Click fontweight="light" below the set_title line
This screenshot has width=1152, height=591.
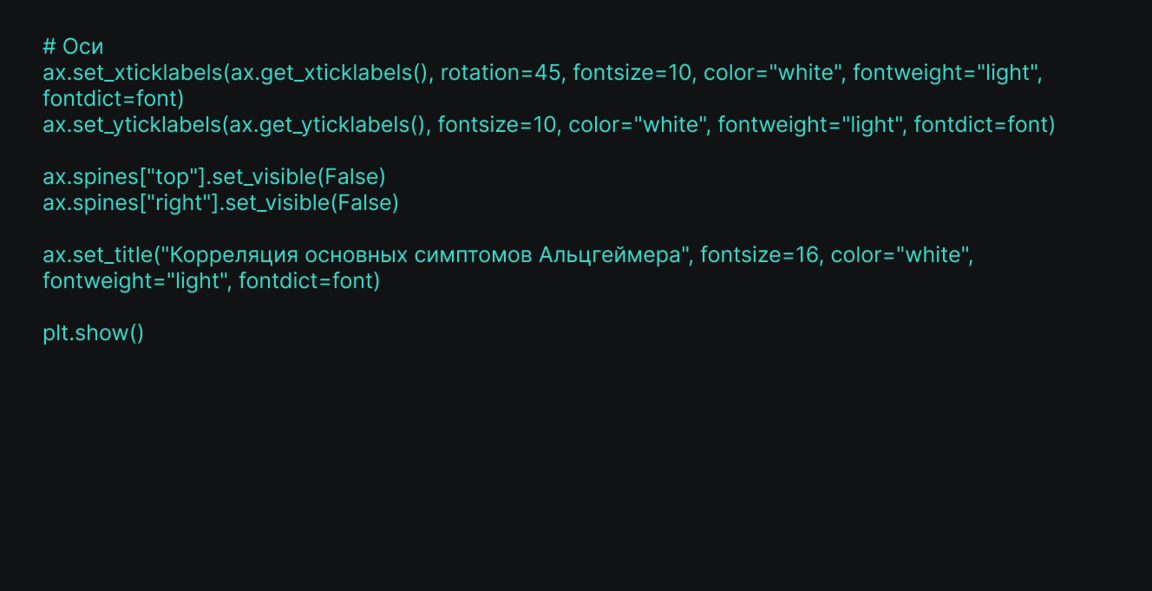134,281
